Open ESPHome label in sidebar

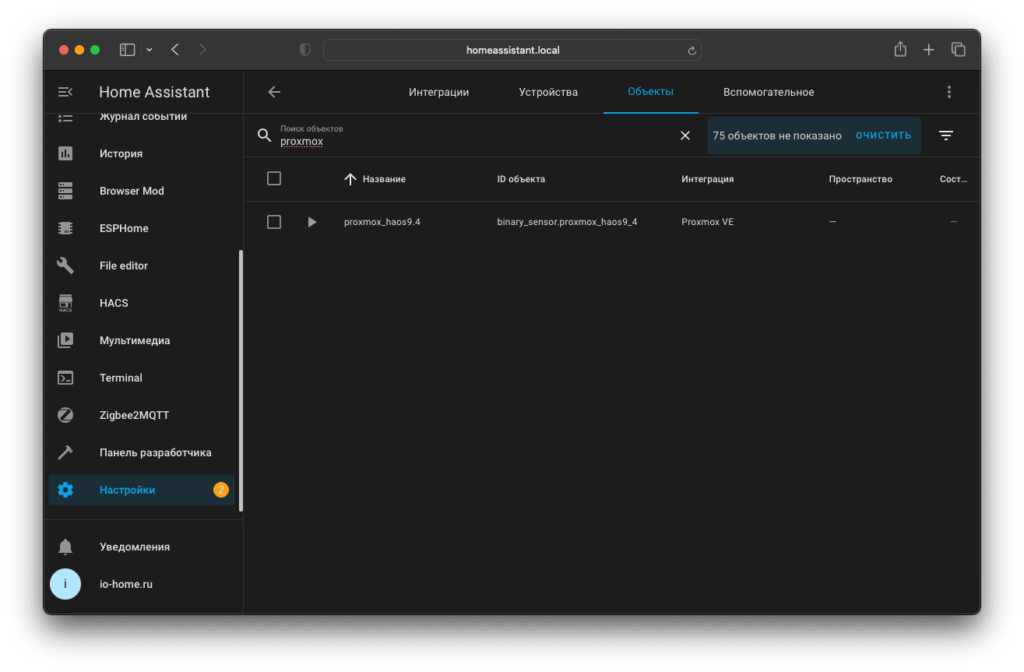tap(124, 228)
